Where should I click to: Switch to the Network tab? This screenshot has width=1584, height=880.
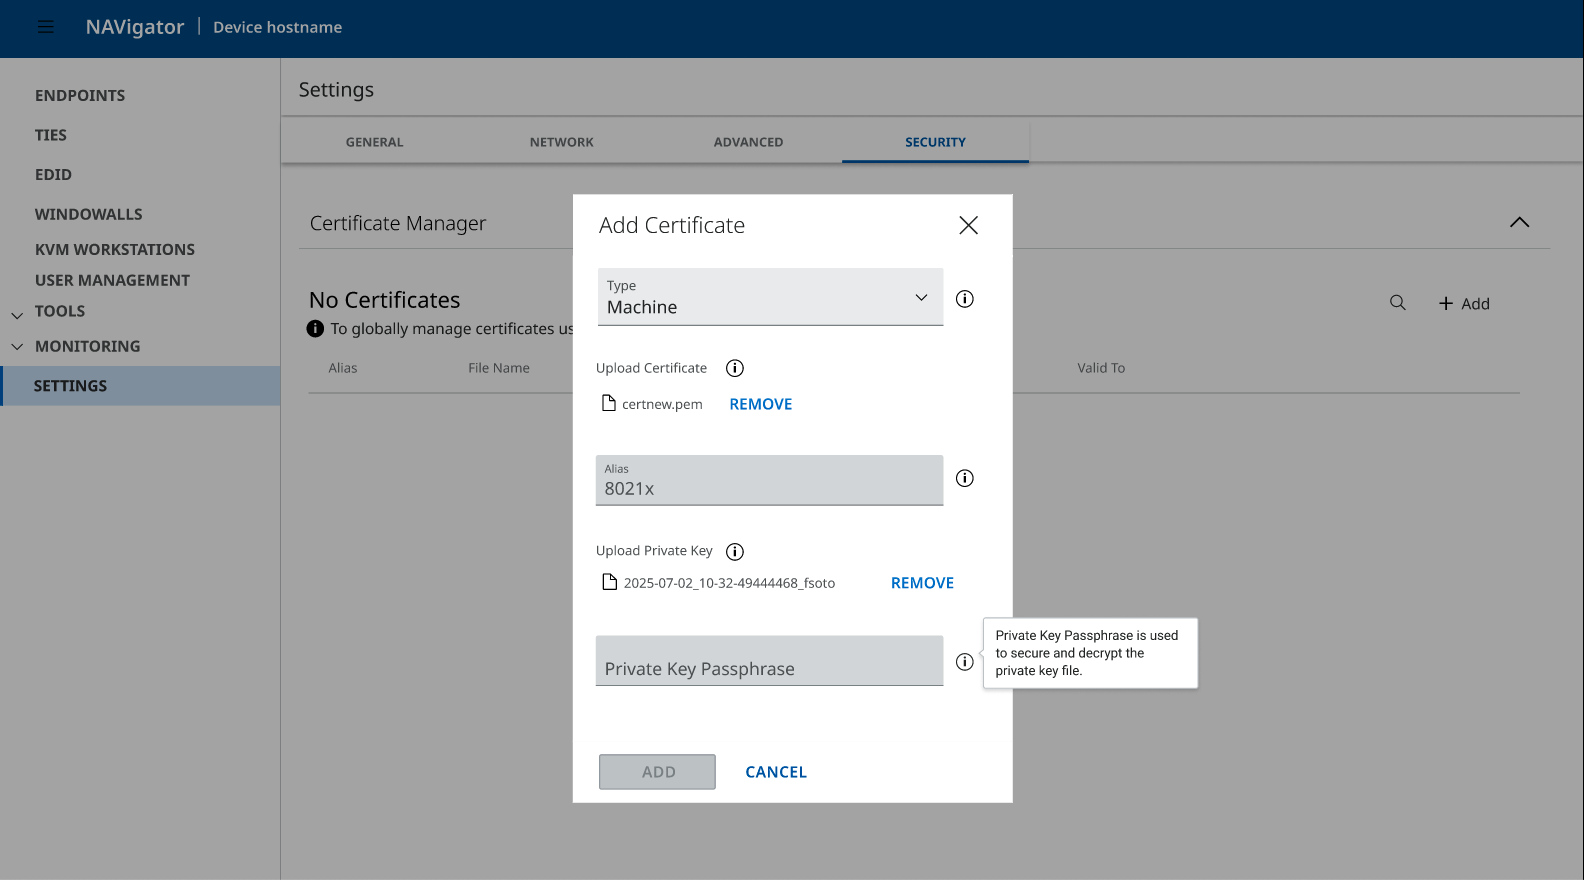pyautogui.click(x=561, y=142)
